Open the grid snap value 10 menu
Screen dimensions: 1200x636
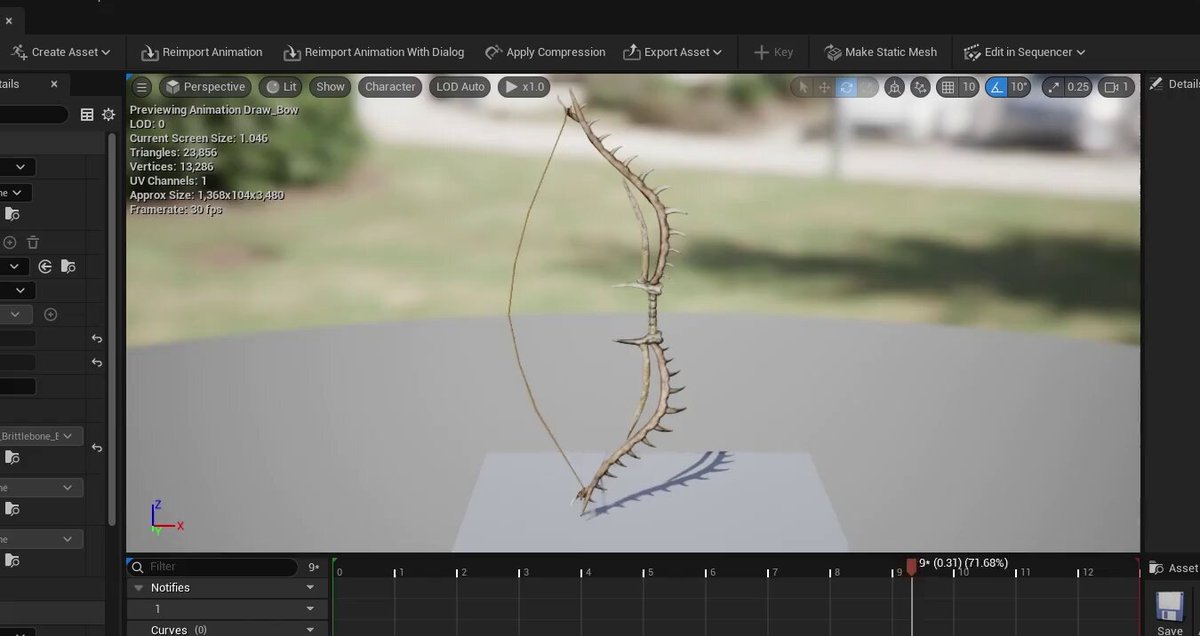(969, 87)
